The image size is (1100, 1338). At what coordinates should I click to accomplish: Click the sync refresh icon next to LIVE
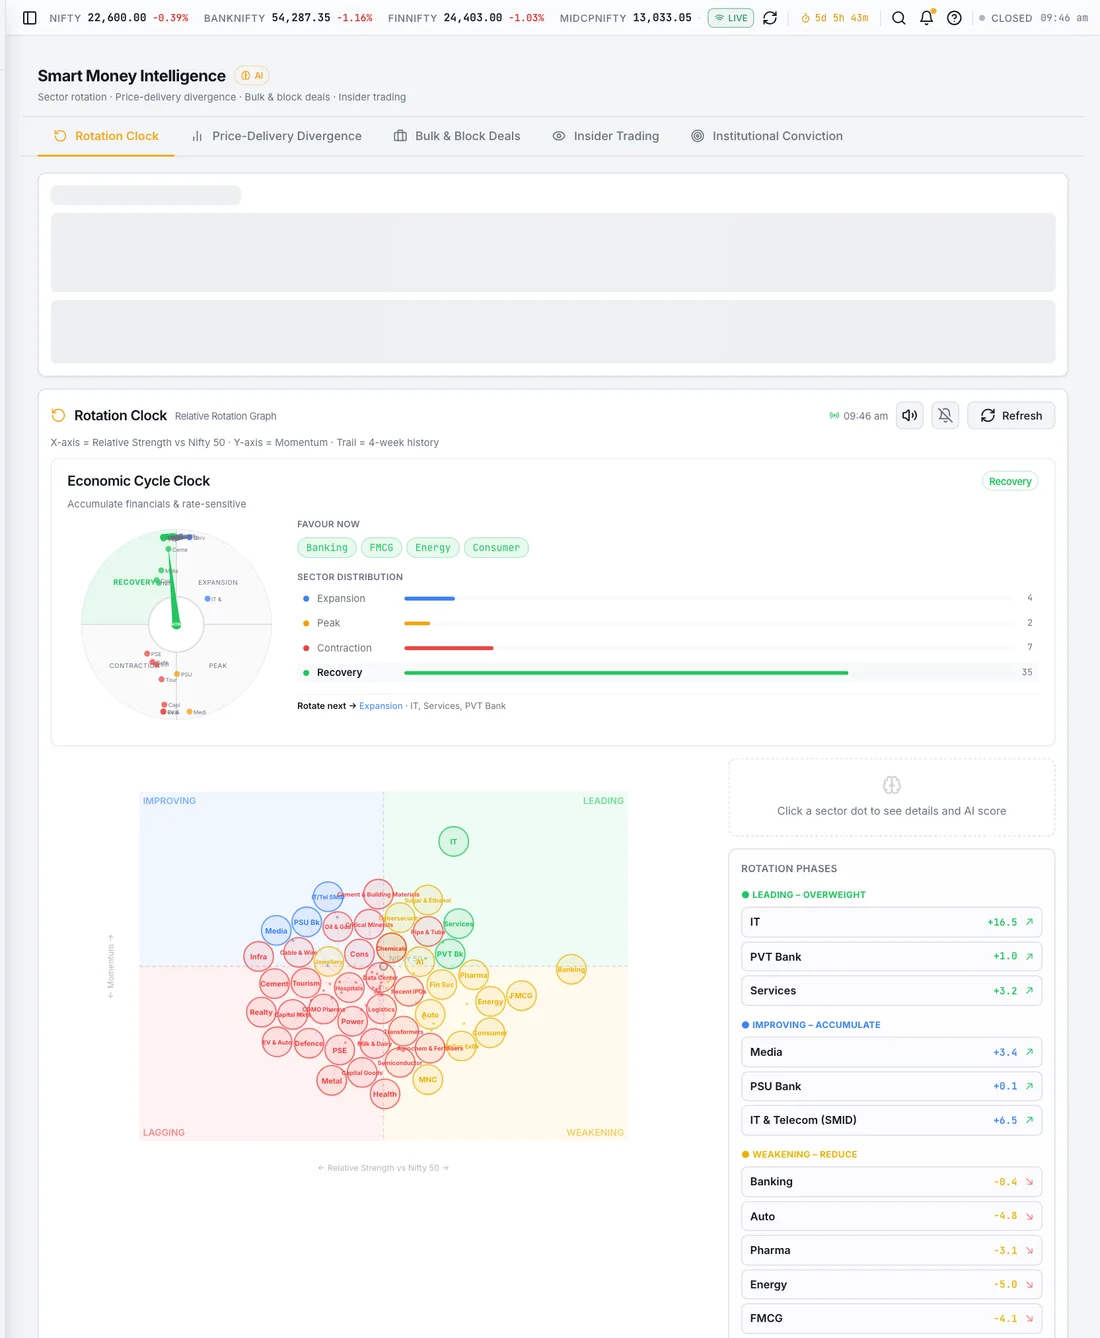click(770, 18)
